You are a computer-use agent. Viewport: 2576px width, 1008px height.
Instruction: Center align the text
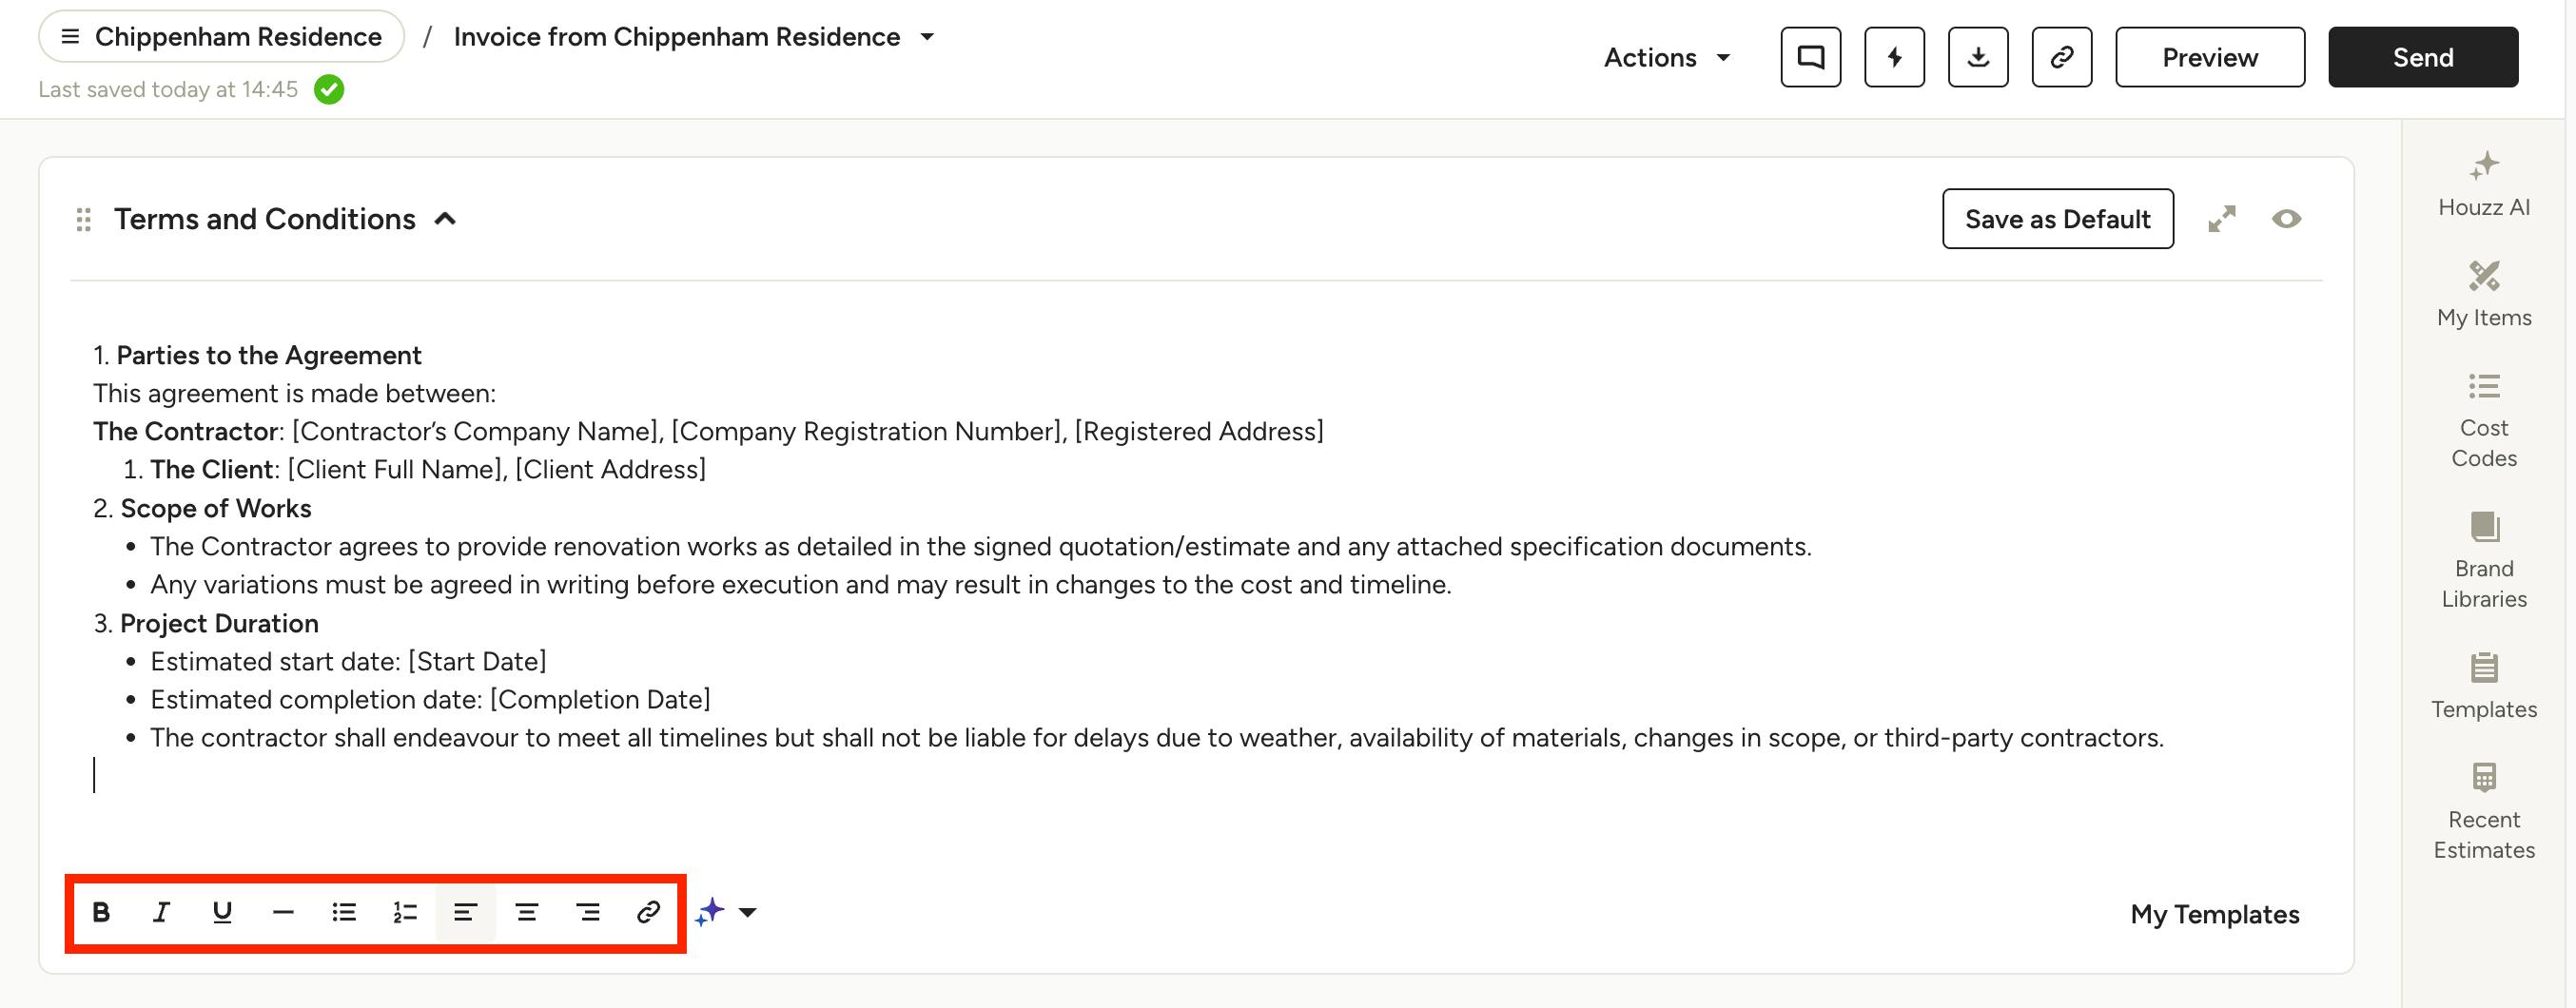coord(527,912)
